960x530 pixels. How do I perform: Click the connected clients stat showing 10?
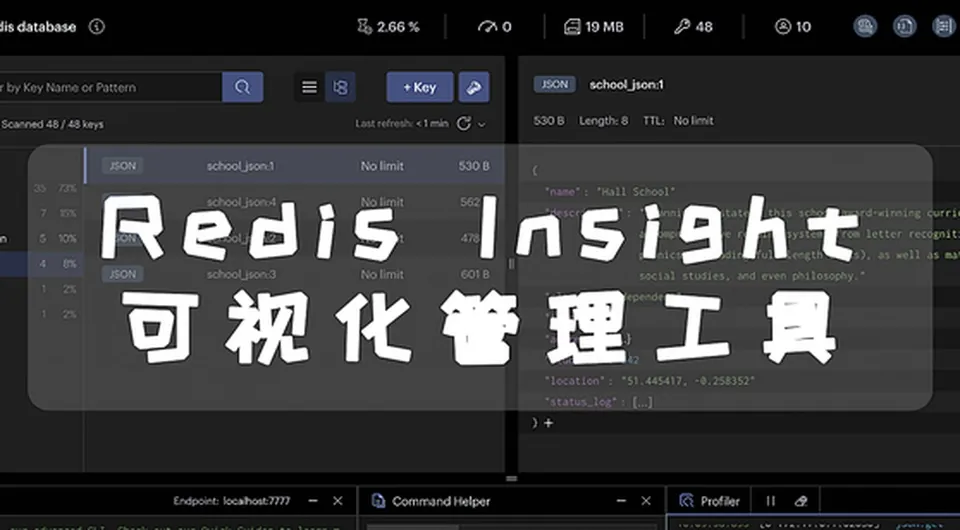pyautogui.click(x=793, y=27)
